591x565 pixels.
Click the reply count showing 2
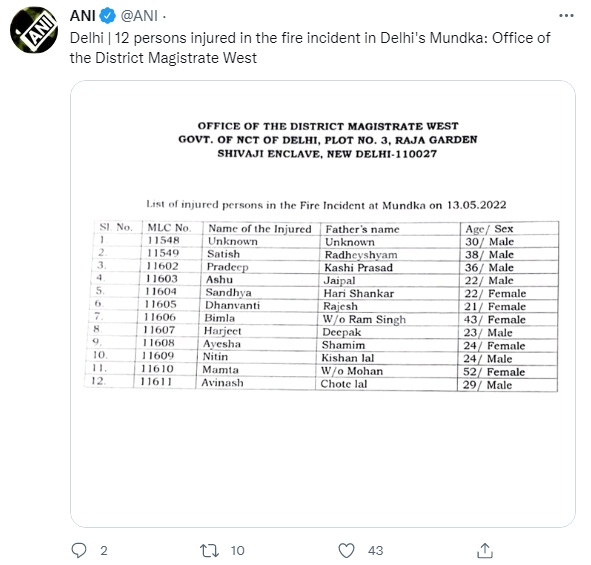point(104,551)
